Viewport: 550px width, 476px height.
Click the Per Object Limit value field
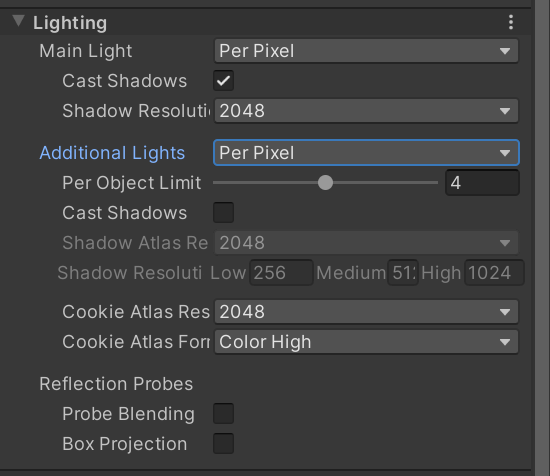click(482, 183)
